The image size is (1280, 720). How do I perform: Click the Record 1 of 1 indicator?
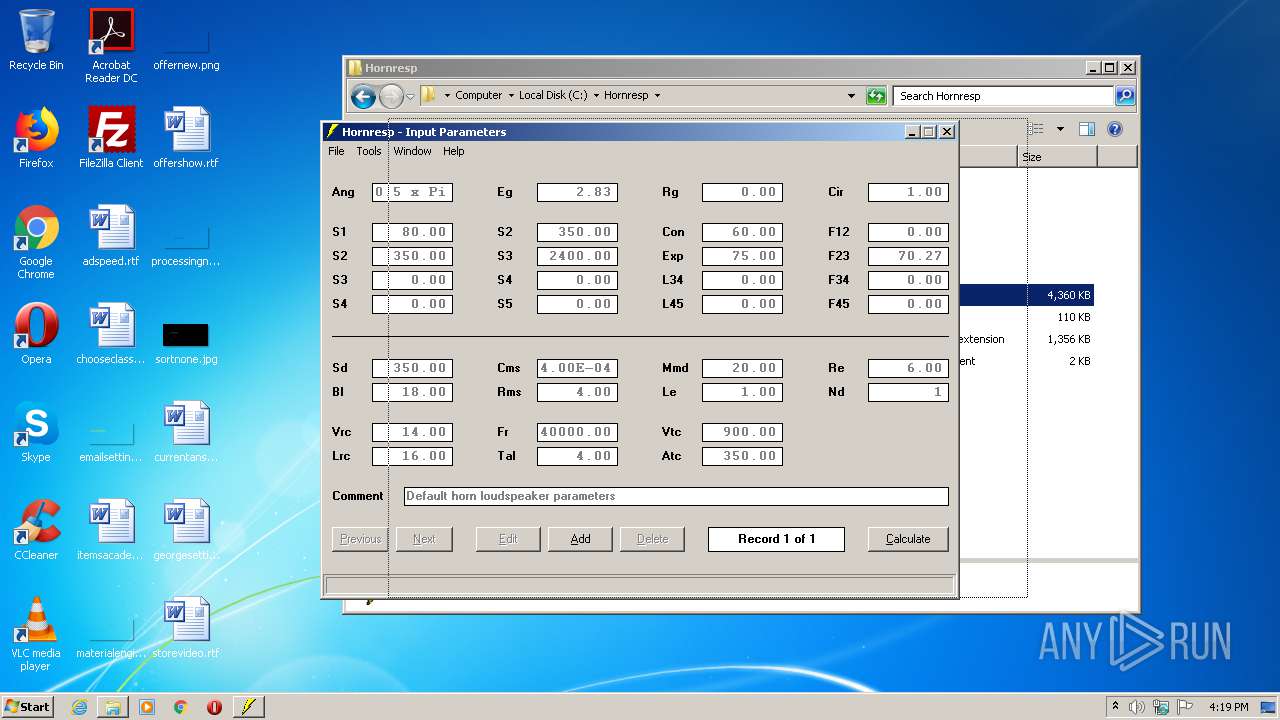coord(776,539)
